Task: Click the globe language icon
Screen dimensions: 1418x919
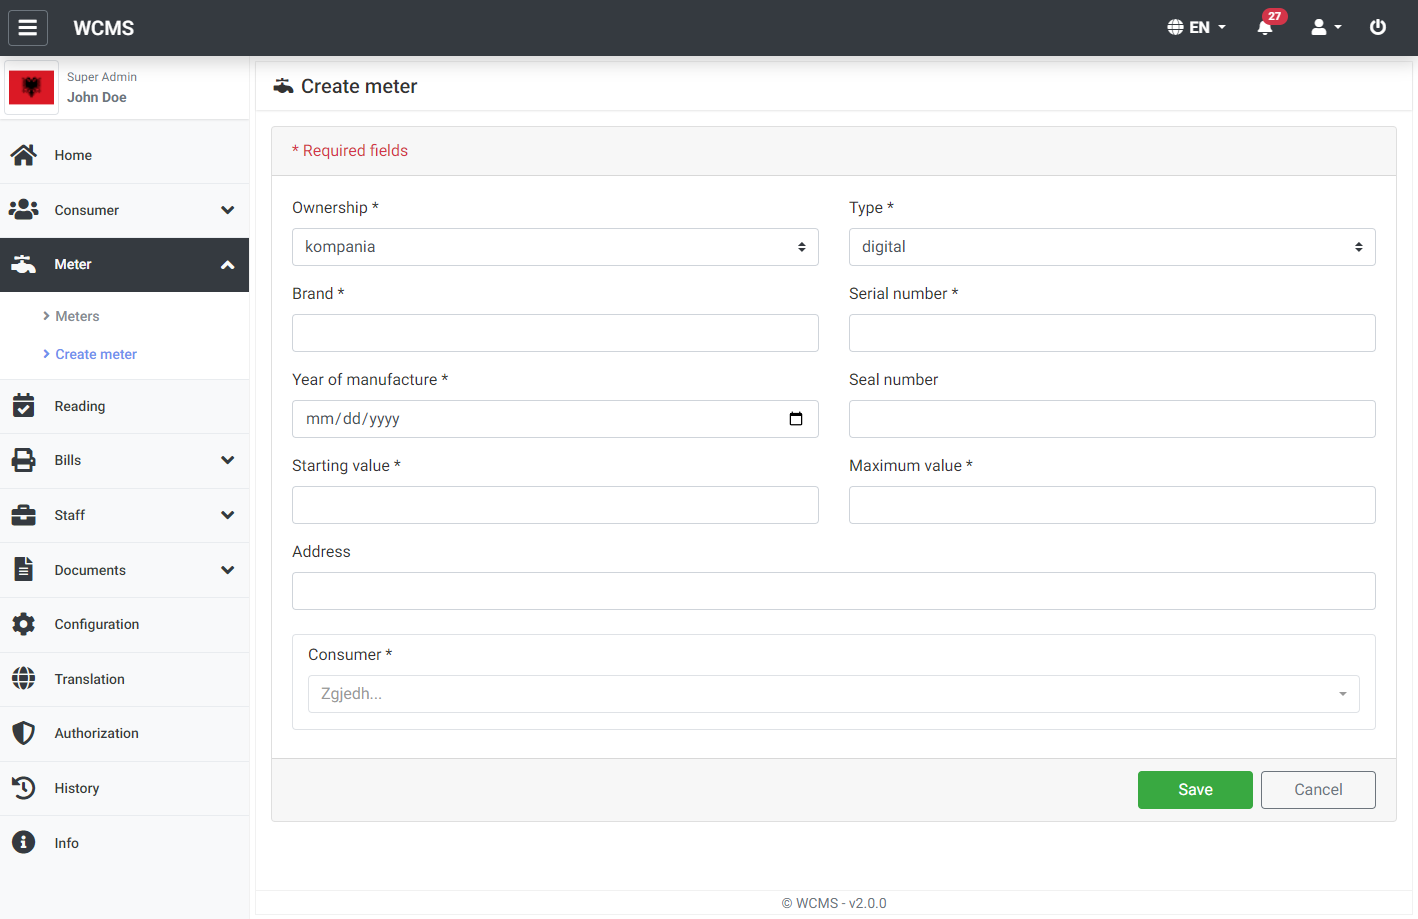Action: tap(1176, 28)
